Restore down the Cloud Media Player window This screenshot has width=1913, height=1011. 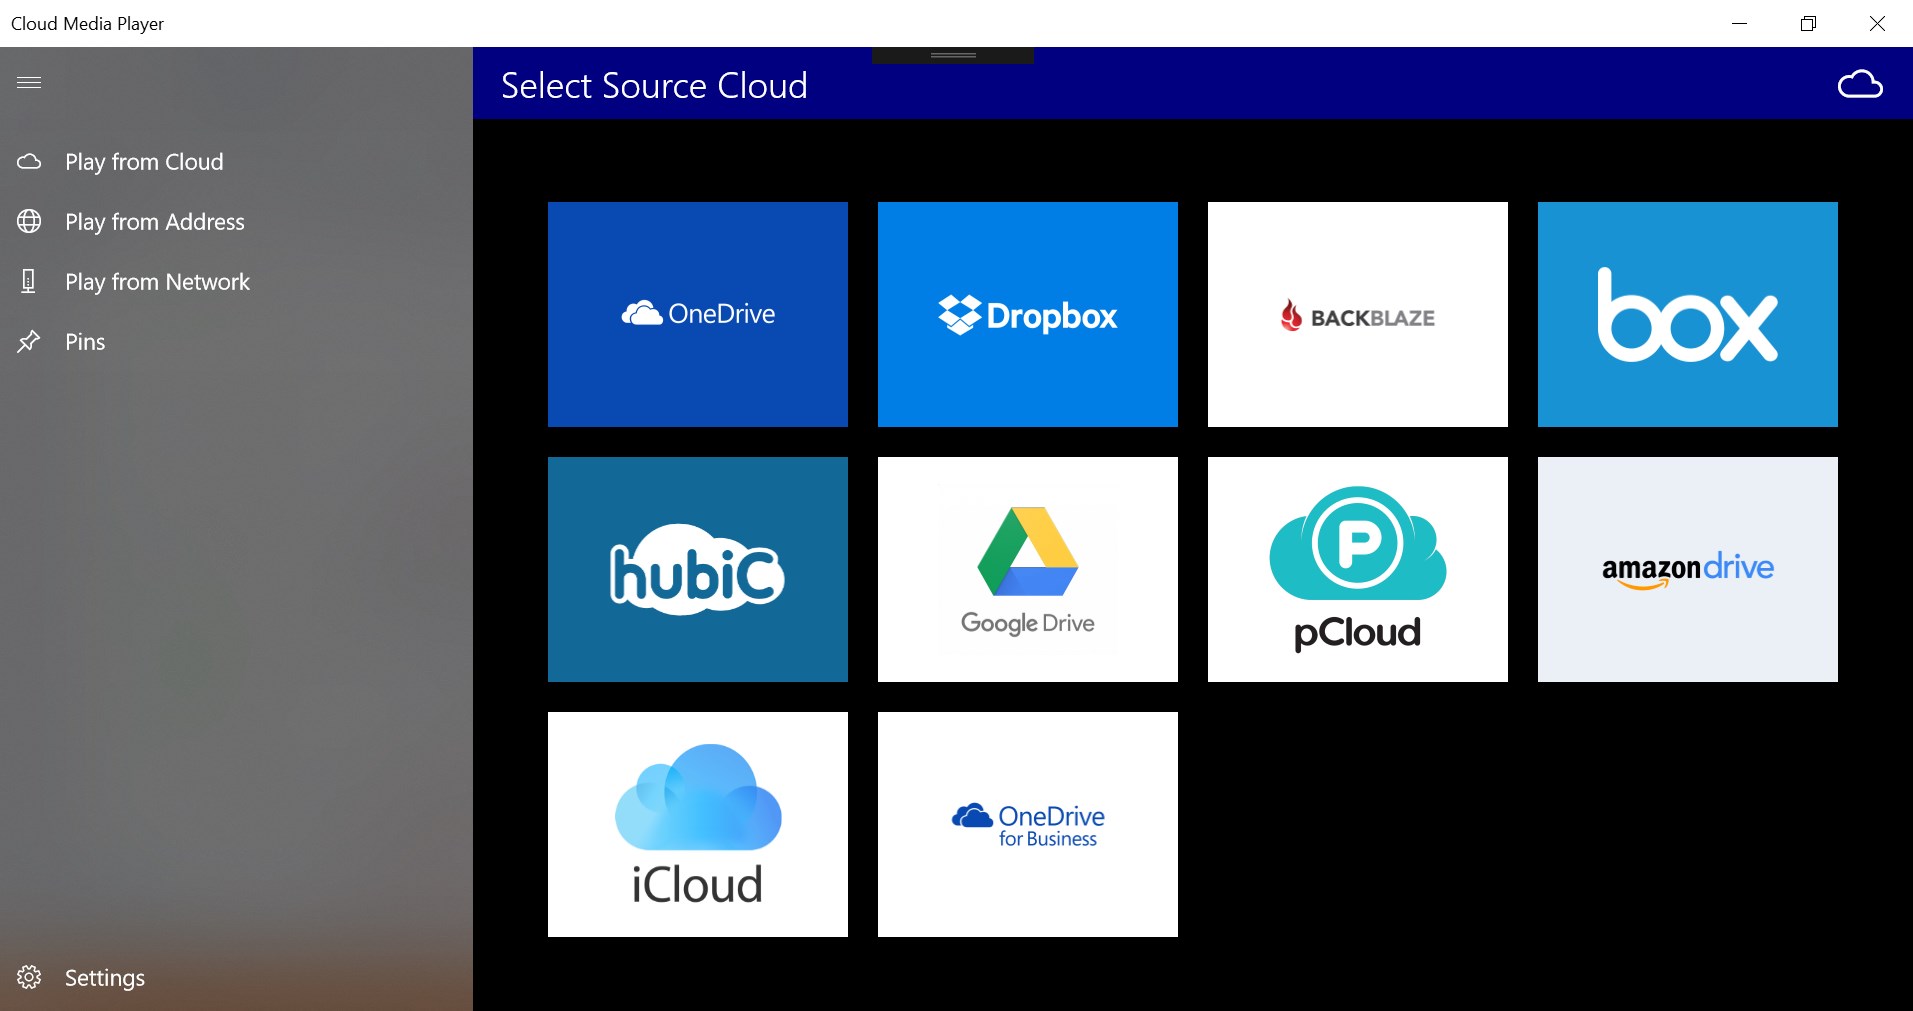tap(1808, 23)
